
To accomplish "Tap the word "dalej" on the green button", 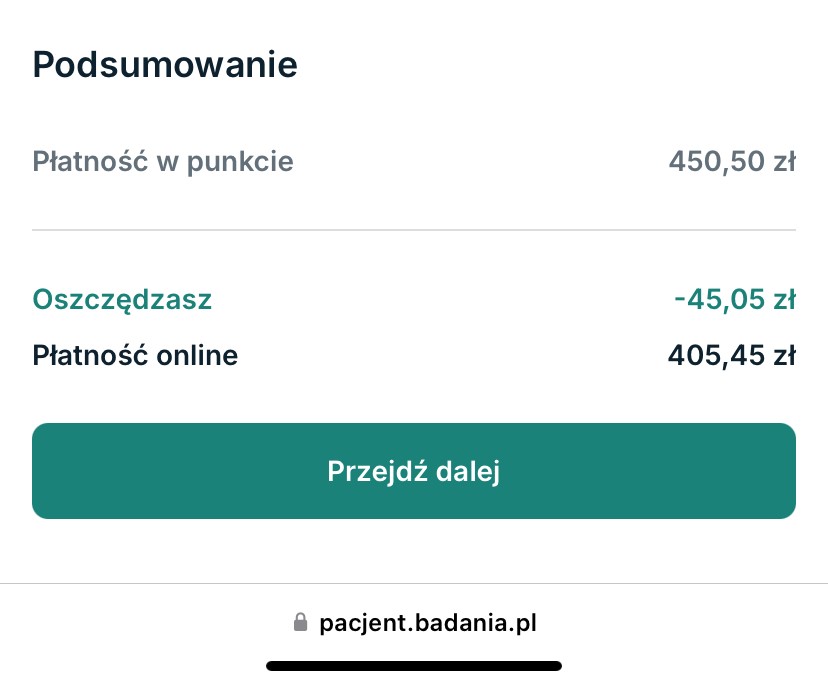I will click(x=468, y=471).
